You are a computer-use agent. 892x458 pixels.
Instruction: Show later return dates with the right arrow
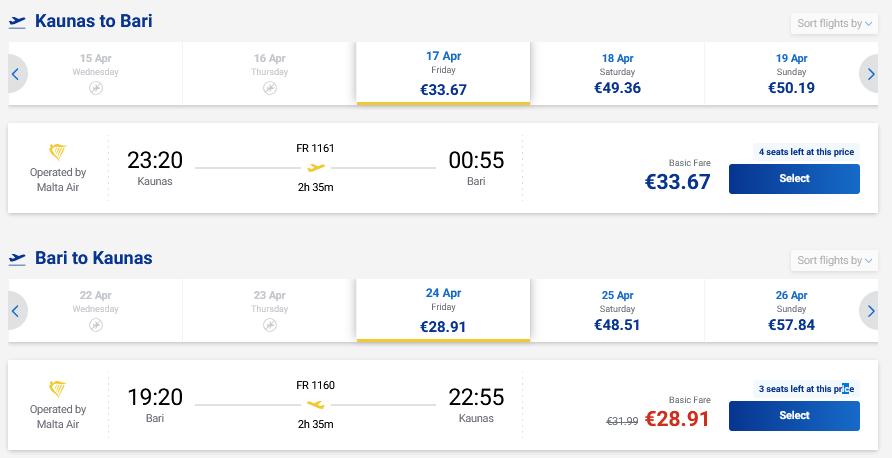(x=873, y=311)
